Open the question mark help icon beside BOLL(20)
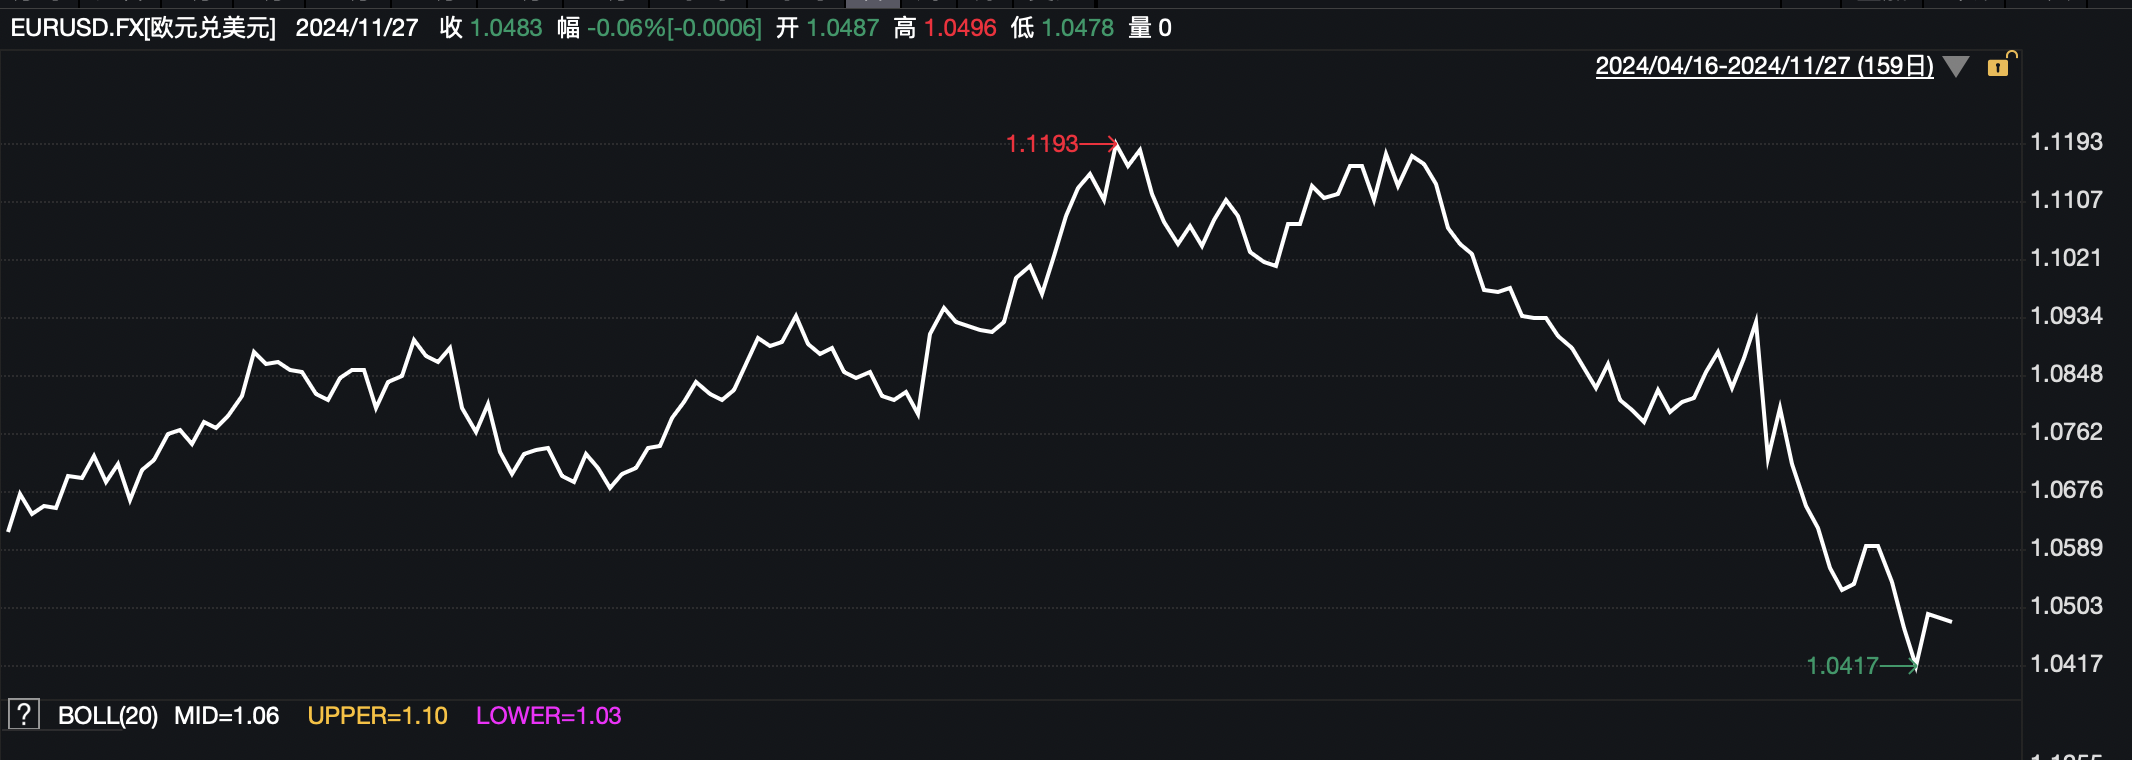 24,714
